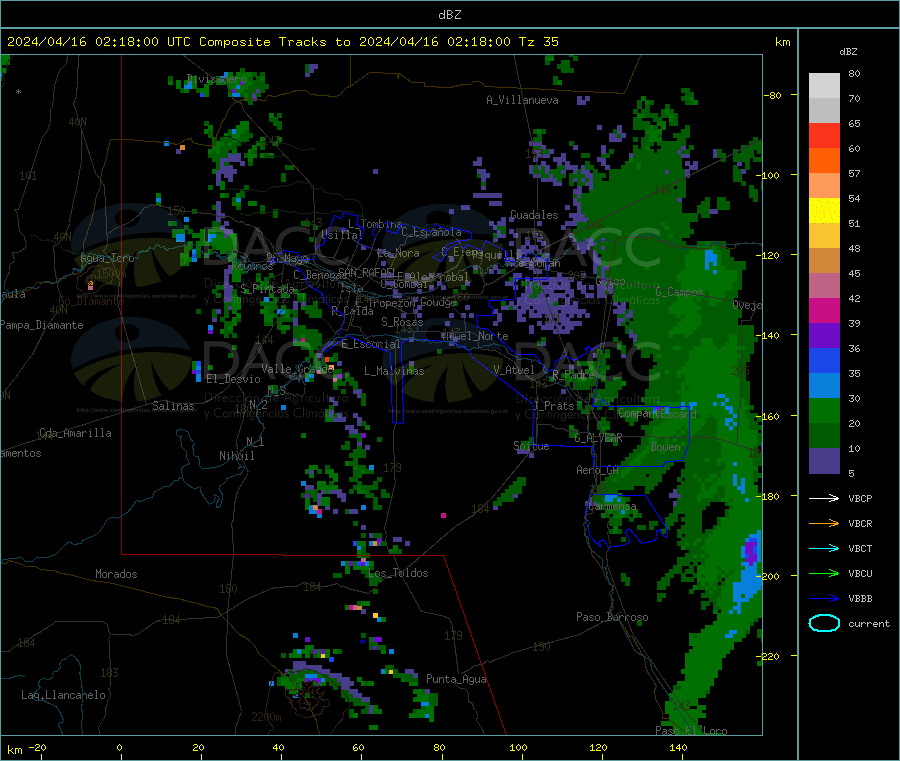The width and height of the screenshot is (900, 761).
Task: Click the Pampa_Diamante place label
Action: coord(42,325)
